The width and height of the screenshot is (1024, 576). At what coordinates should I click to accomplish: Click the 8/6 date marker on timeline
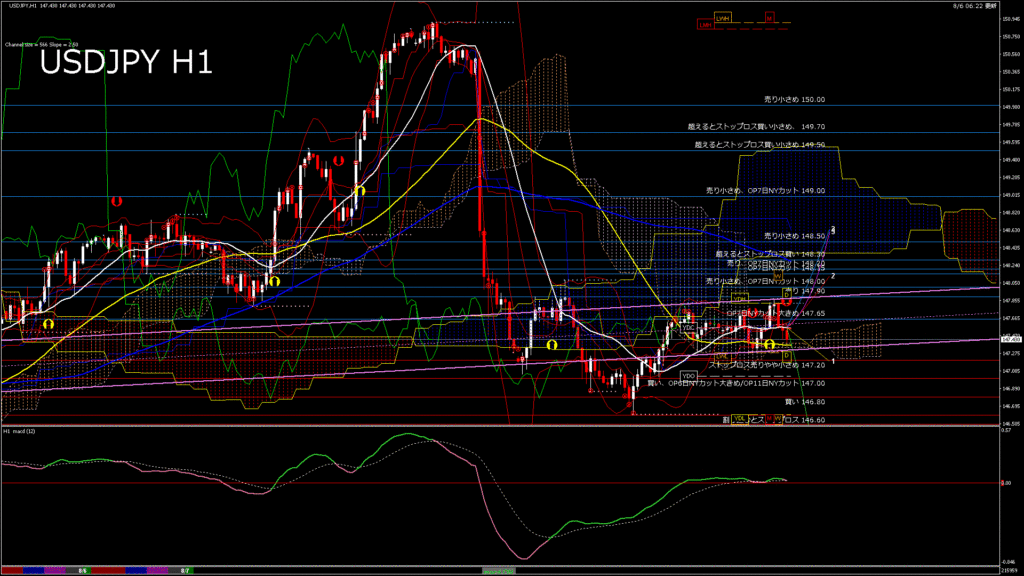pos(84,570)
